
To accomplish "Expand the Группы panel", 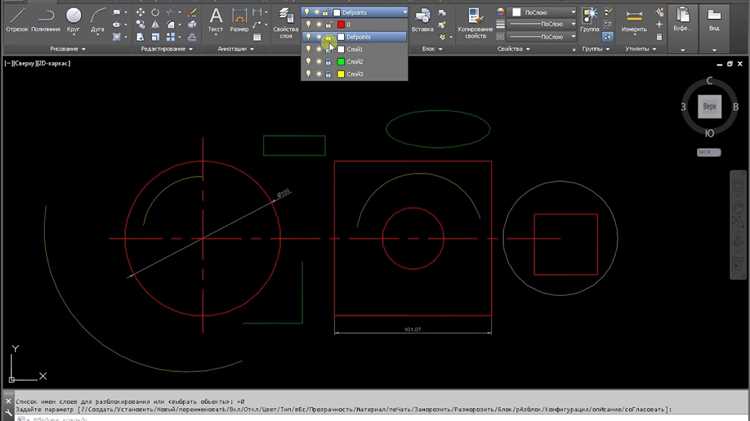I will coord(596,49).
